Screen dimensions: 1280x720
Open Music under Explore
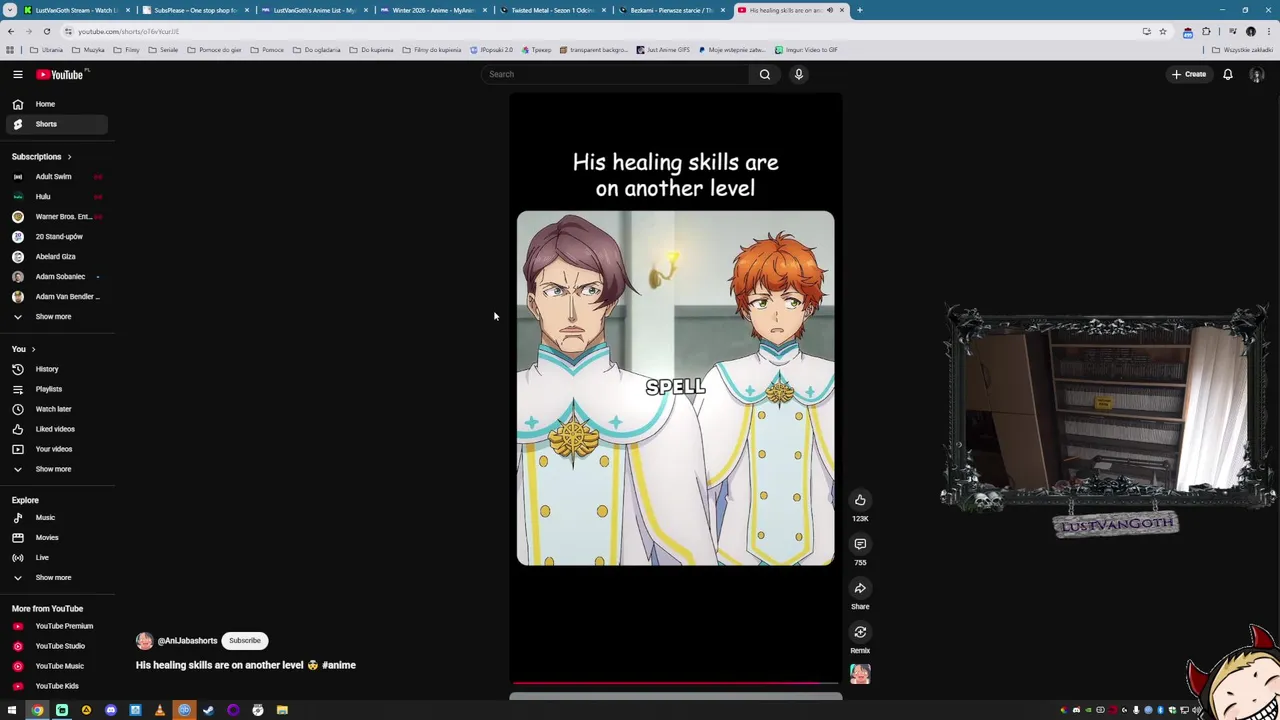(x=56, y=518)
